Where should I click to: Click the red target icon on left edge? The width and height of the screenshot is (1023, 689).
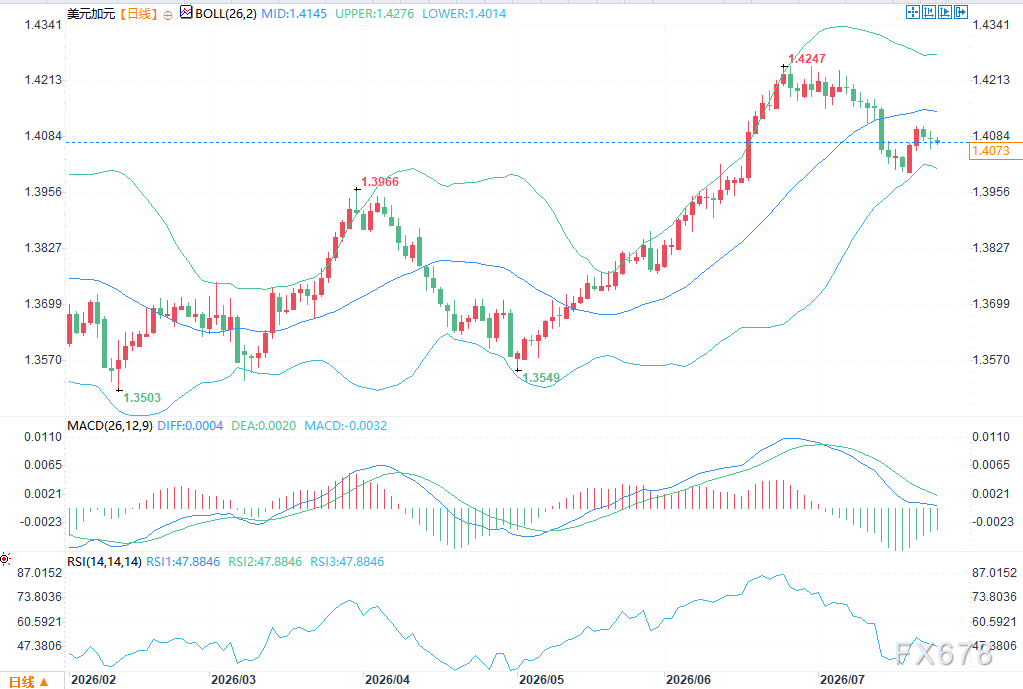coord(5,559)
